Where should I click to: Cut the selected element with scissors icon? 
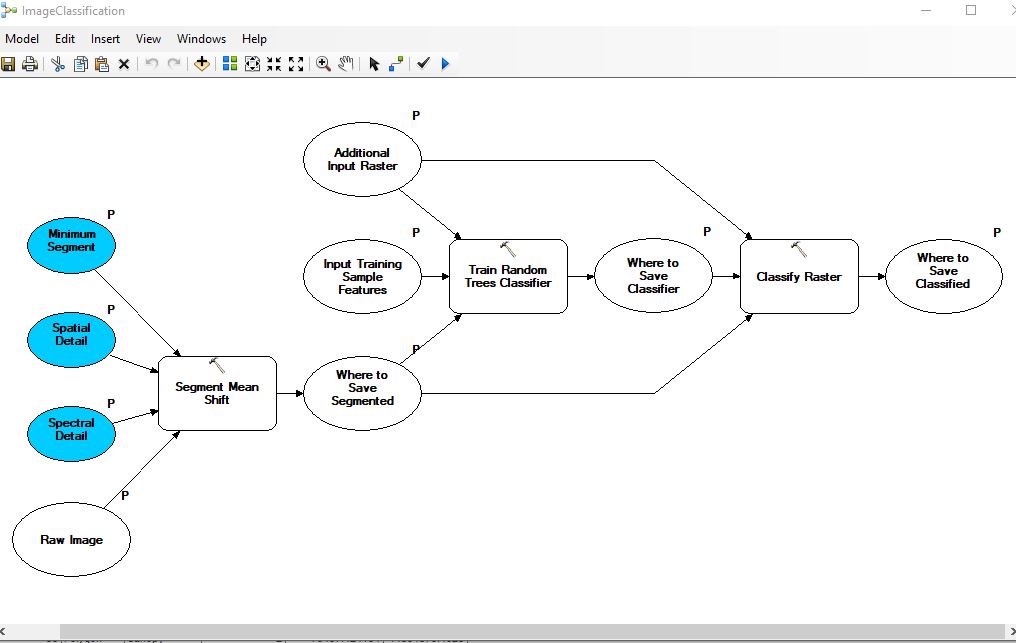click(58, 64)
